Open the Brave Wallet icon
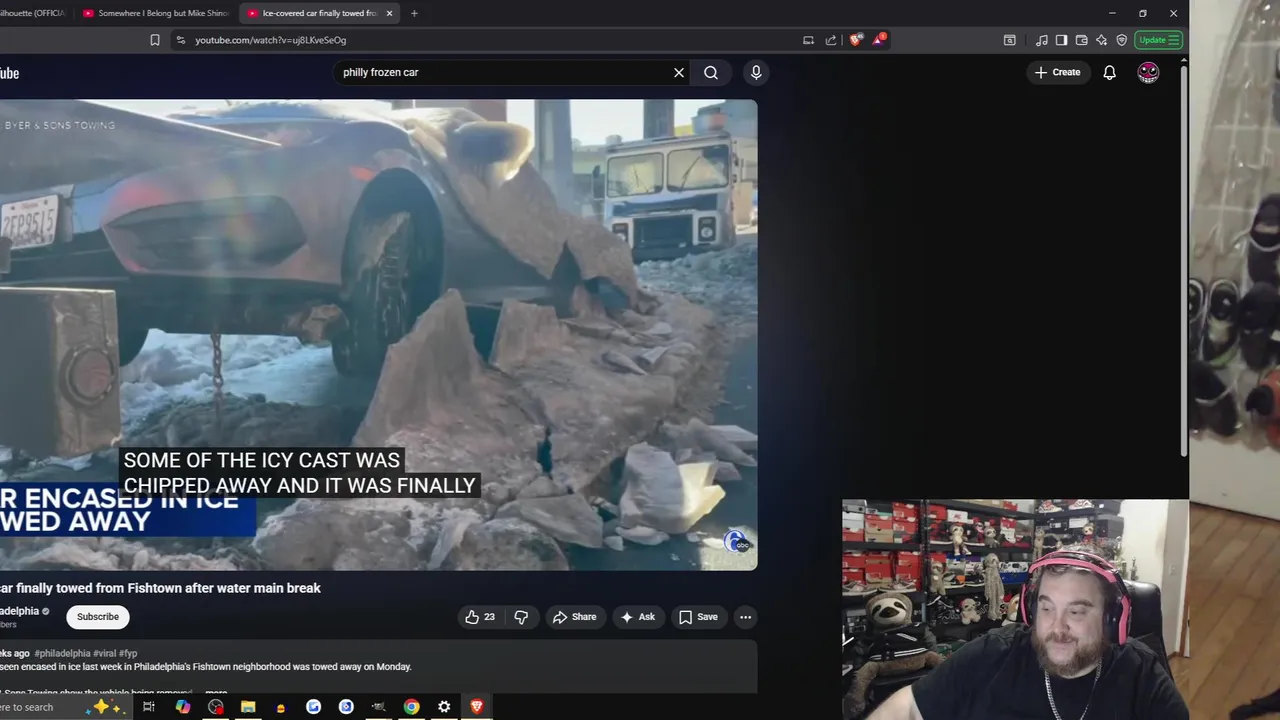The width and height of the screenshot is (1280, 720). (x=1081, y=40)
